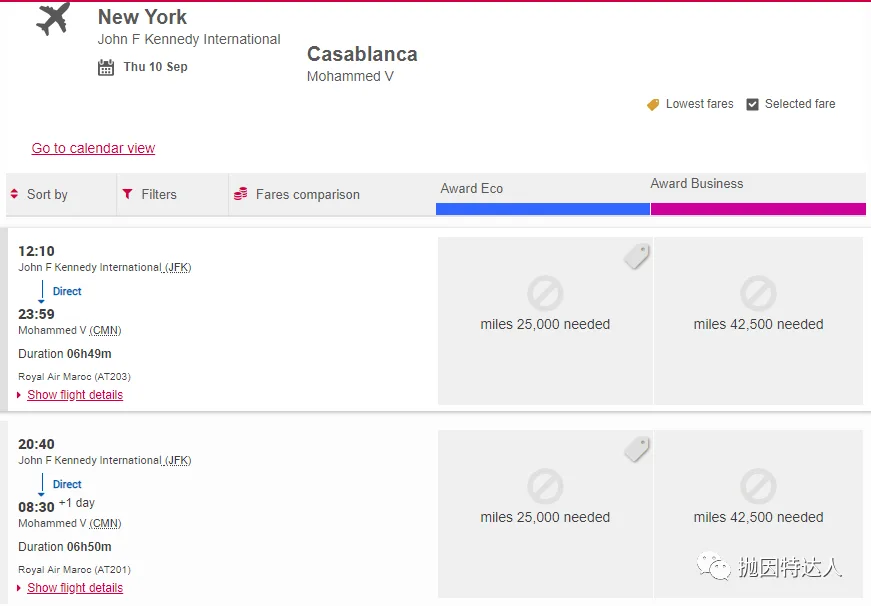
Task: Open the Filters menu
Action: (x=158, y=195)
